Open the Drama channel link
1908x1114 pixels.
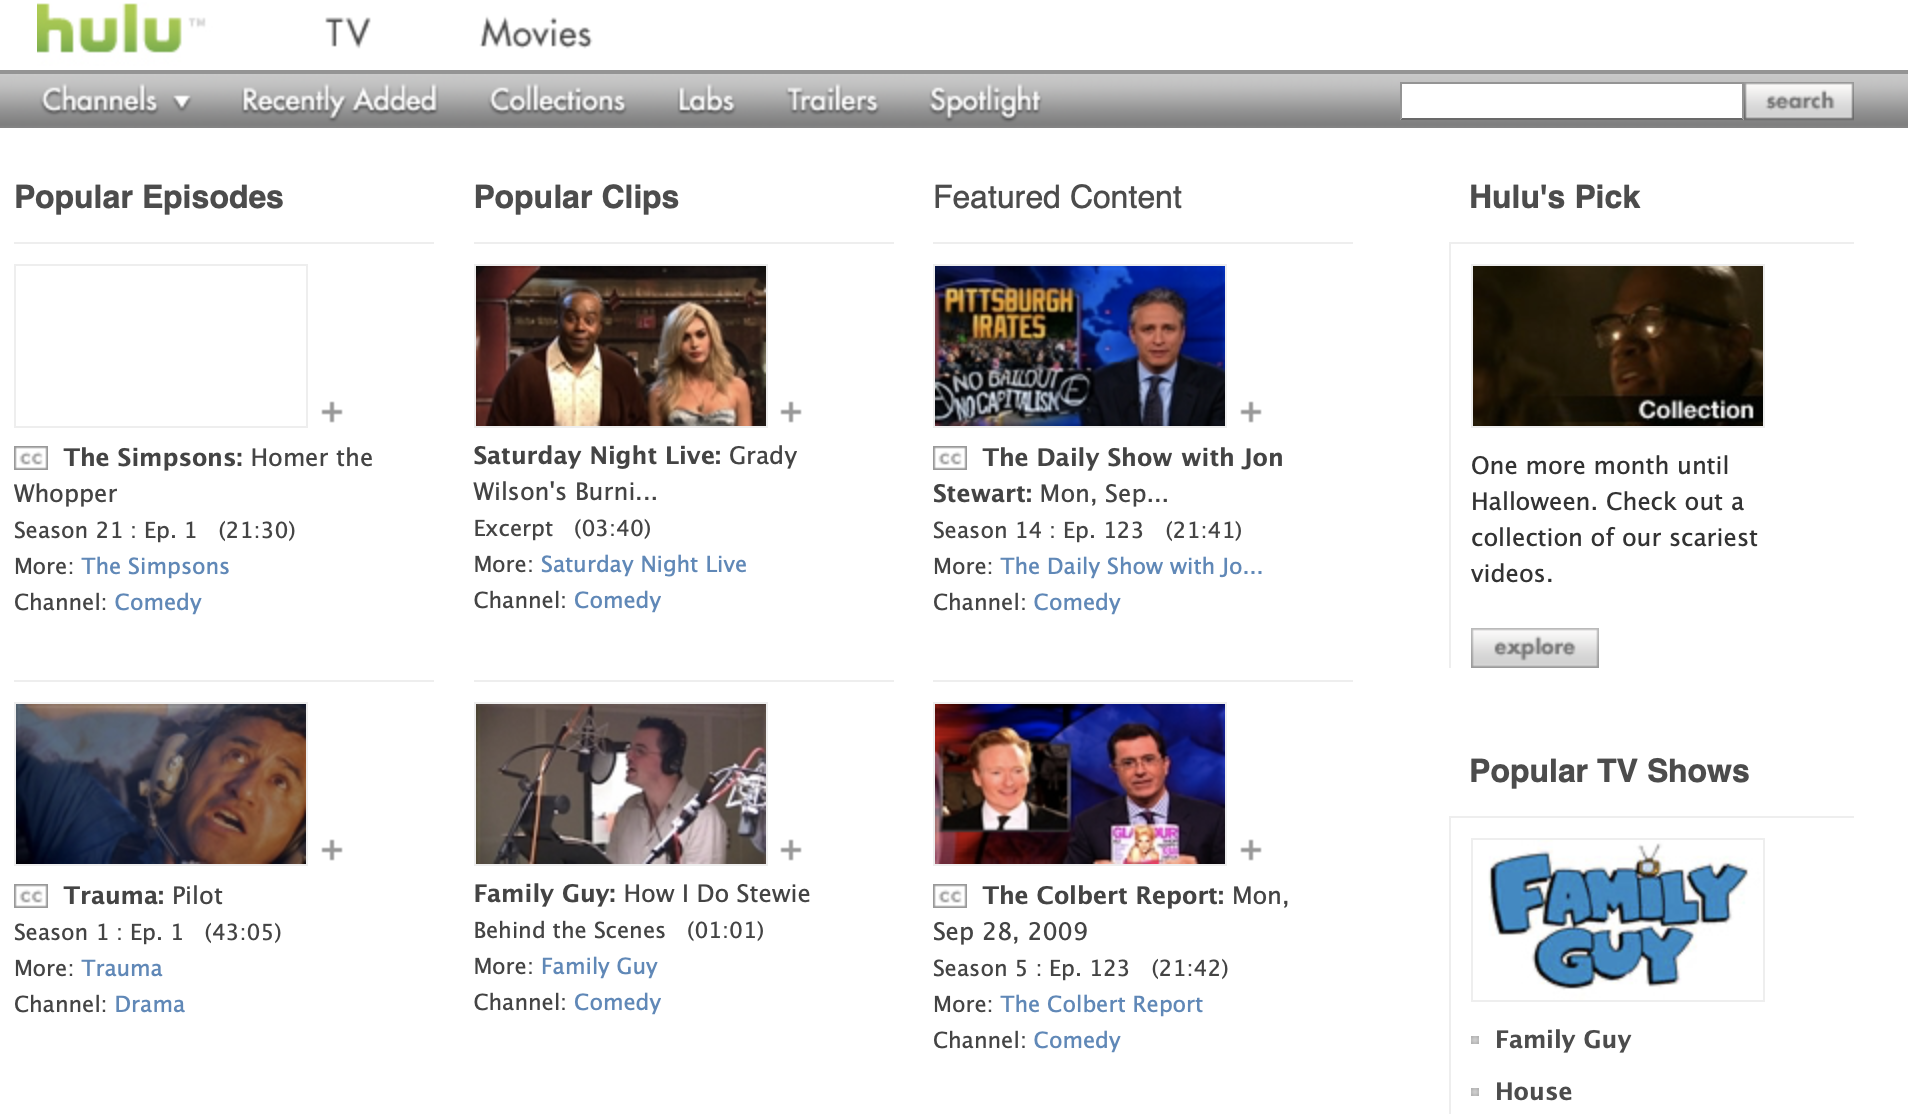tap(149, 1004)
